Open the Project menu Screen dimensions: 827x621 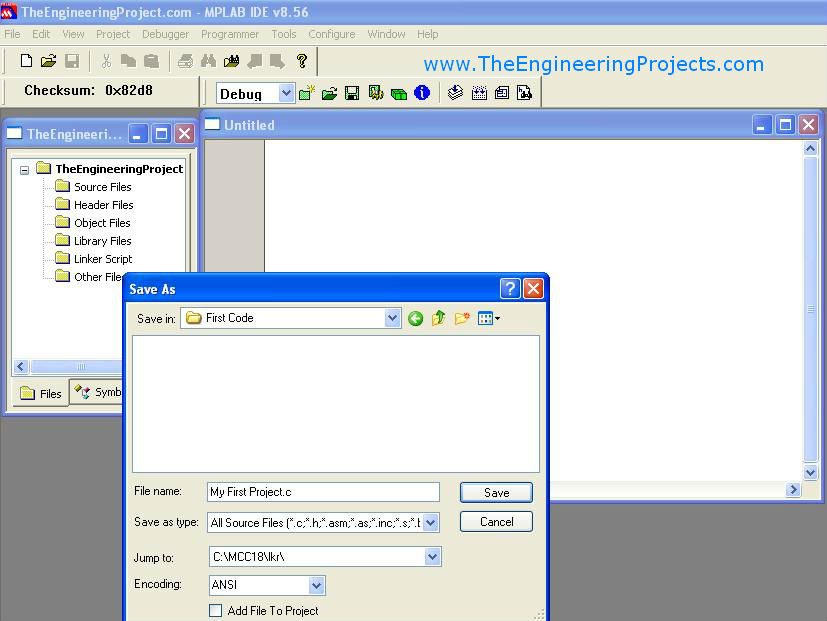113,34
